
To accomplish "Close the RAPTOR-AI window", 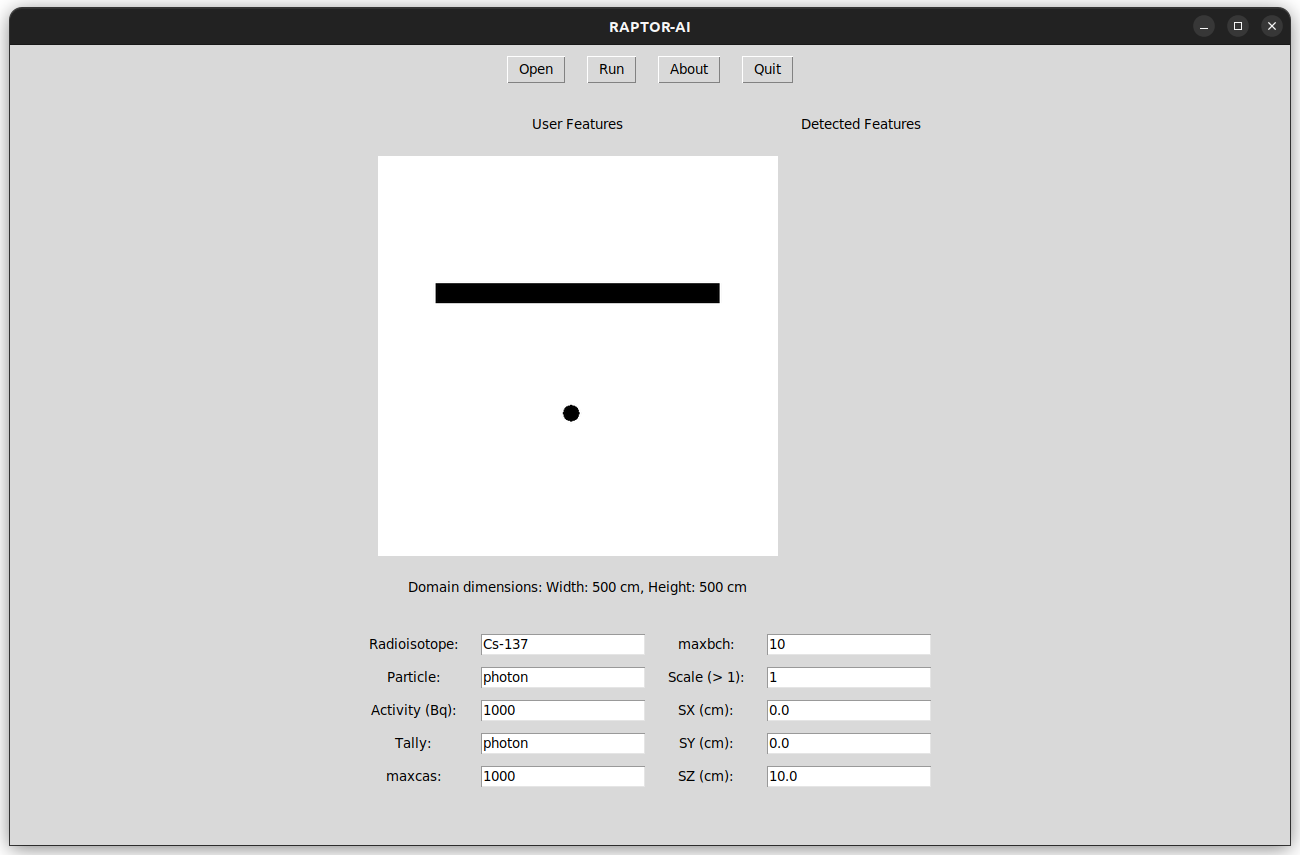I will click(1271, 27).
